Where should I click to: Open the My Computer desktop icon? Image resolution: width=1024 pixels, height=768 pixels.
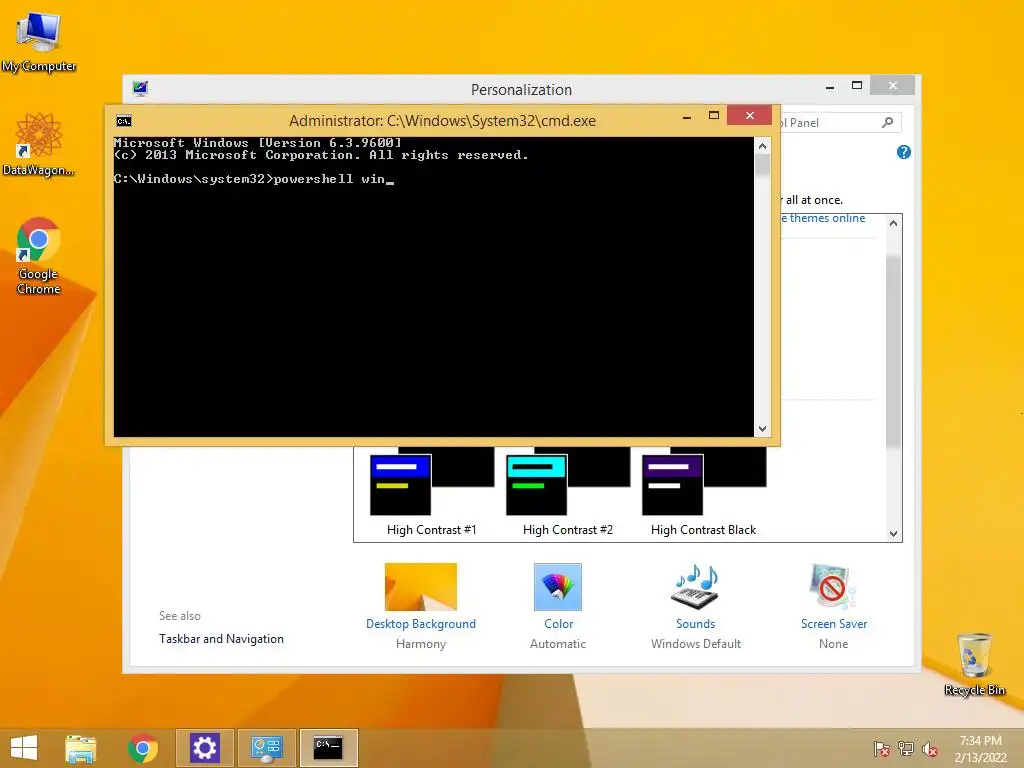(39, 41)
